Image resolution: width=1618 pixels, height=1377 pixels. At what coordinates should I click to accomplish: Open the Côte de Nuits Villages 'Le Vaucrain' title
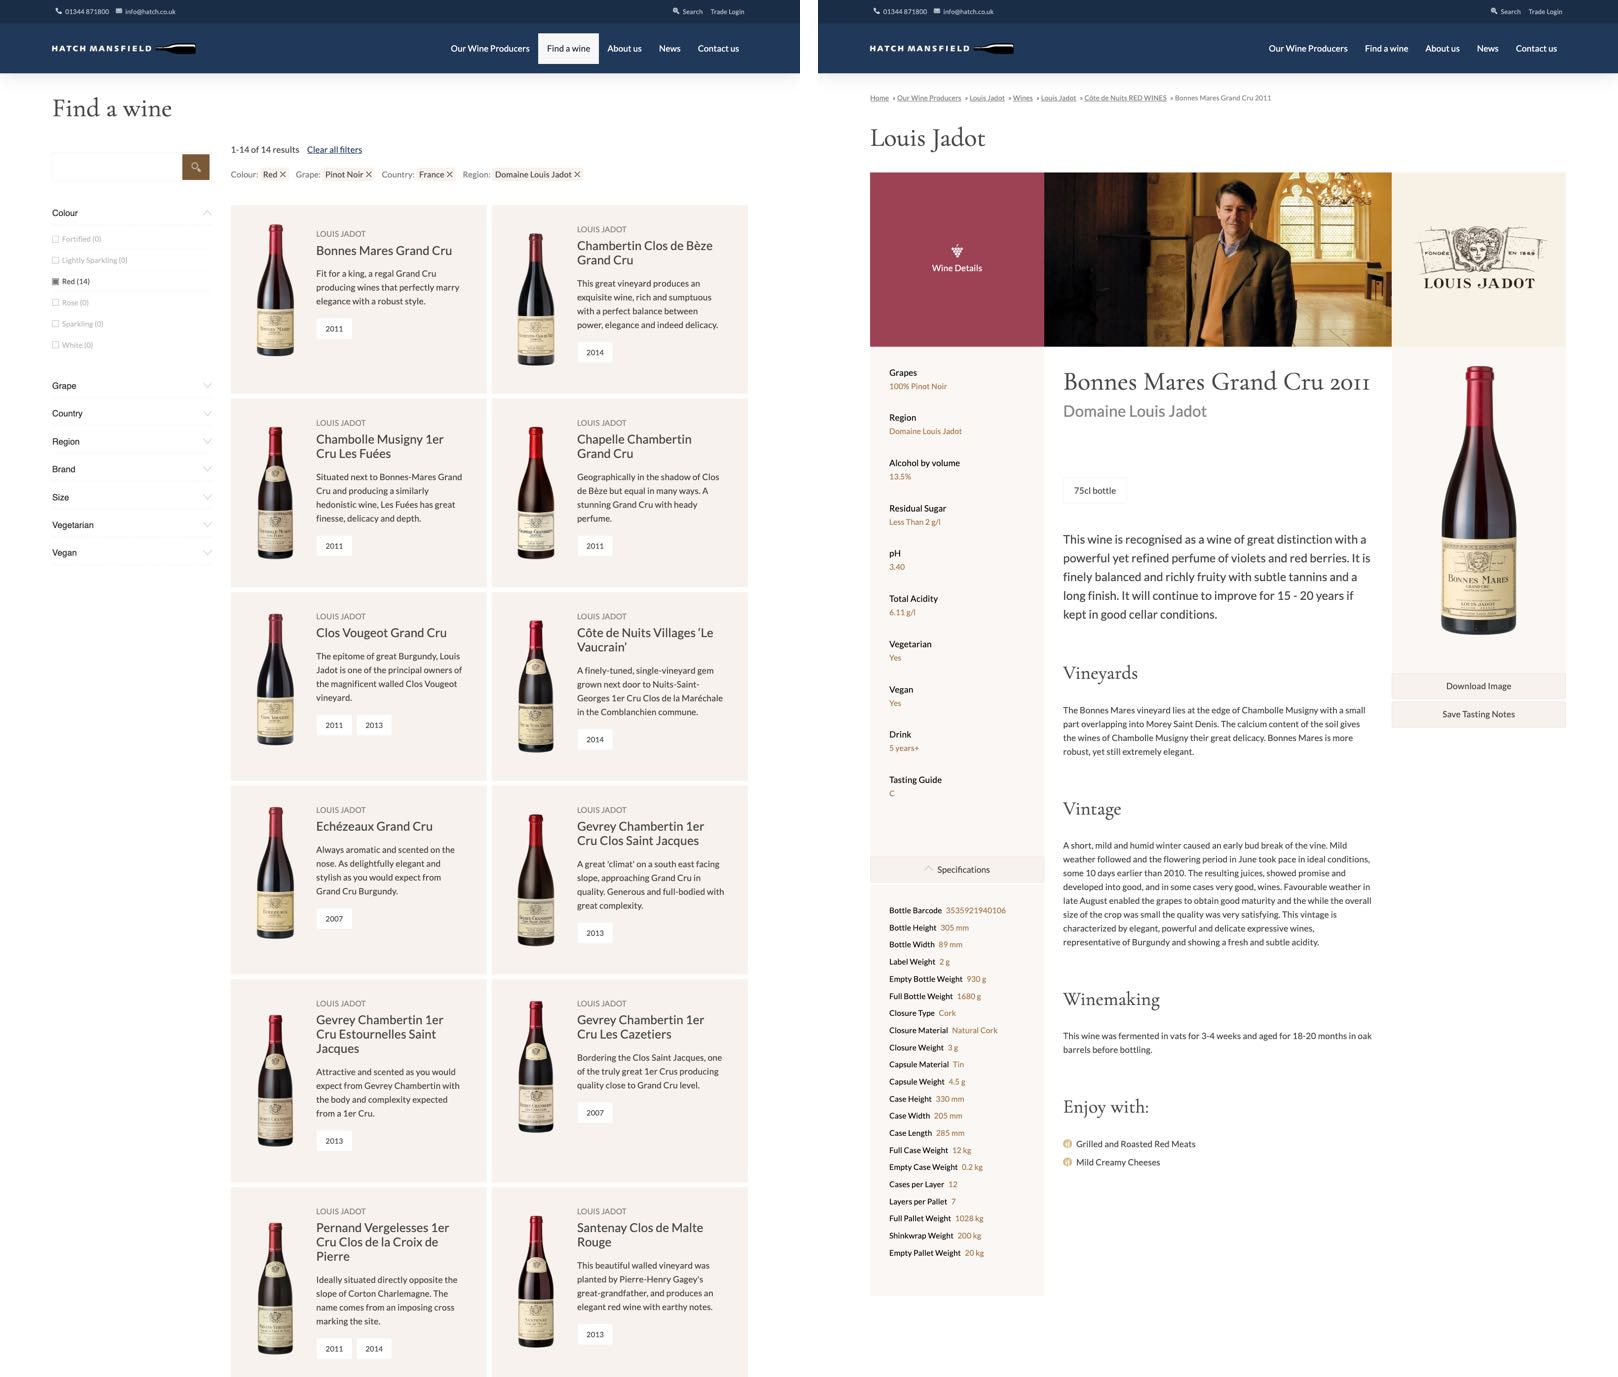(645, 640)
